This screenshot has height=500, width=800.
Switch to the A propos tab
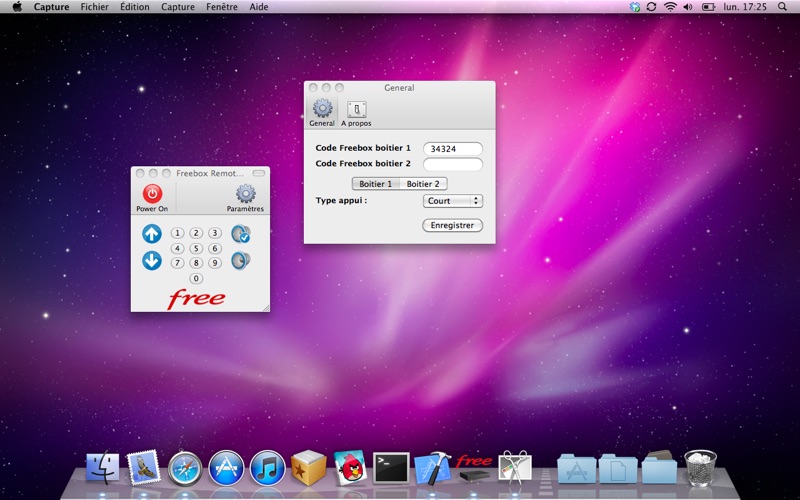pos(356,113)
